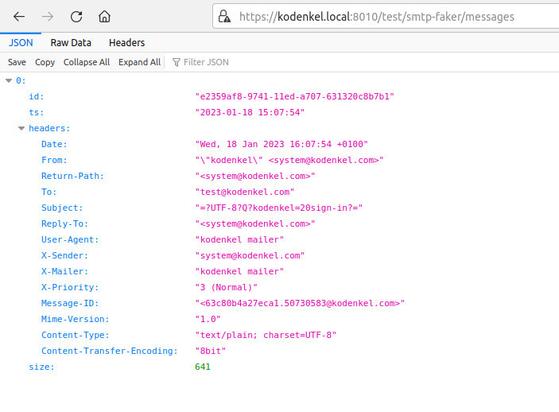Select the "Mime-Version:" header key
Screen dimensions: 559x412
pyautogui.click(x=75, y=319)
